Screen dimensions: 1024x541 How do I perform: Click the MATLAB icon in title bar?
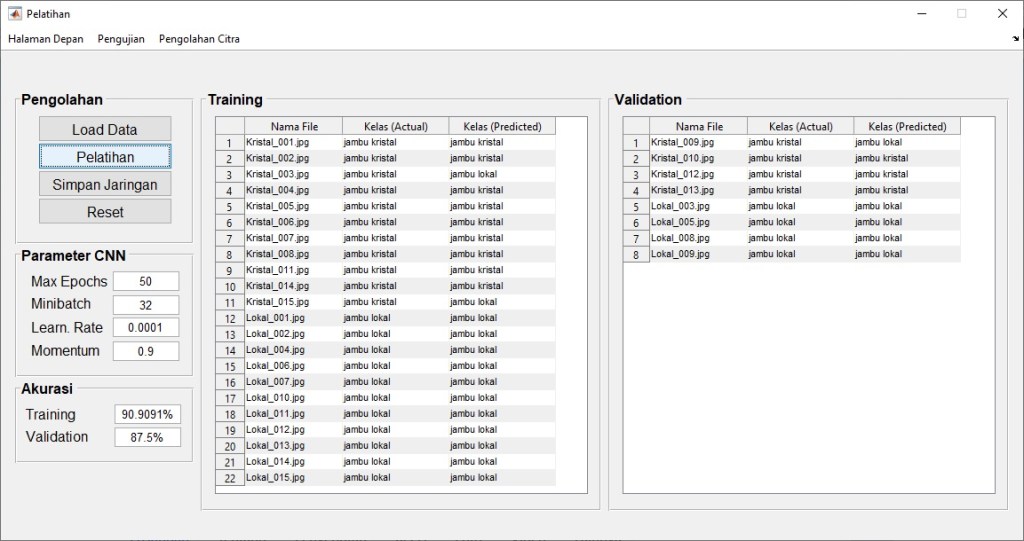tap(14, 14)
